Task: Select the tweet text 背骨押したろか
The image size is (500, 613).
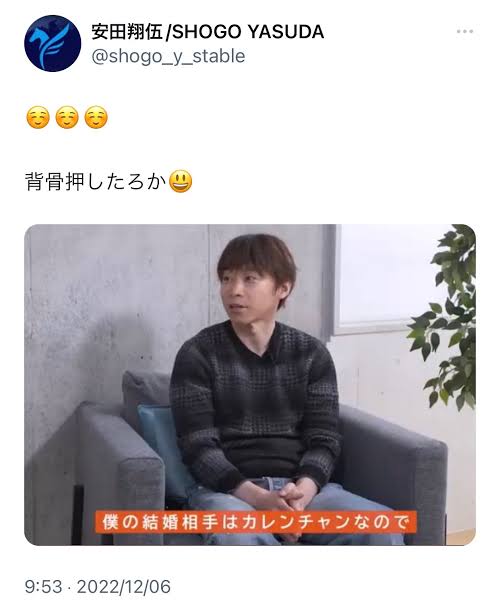Action: click(x=96, y=182)
